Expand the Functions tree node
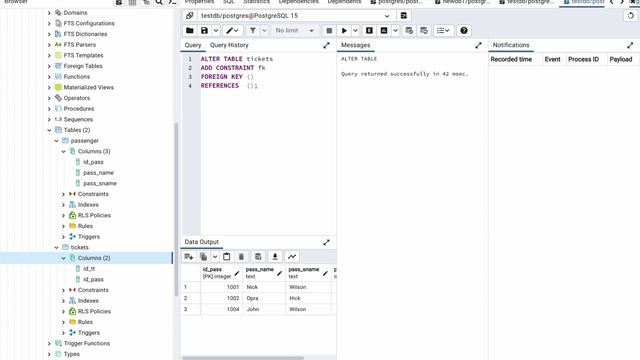640x360 pixels. point(49,77)
